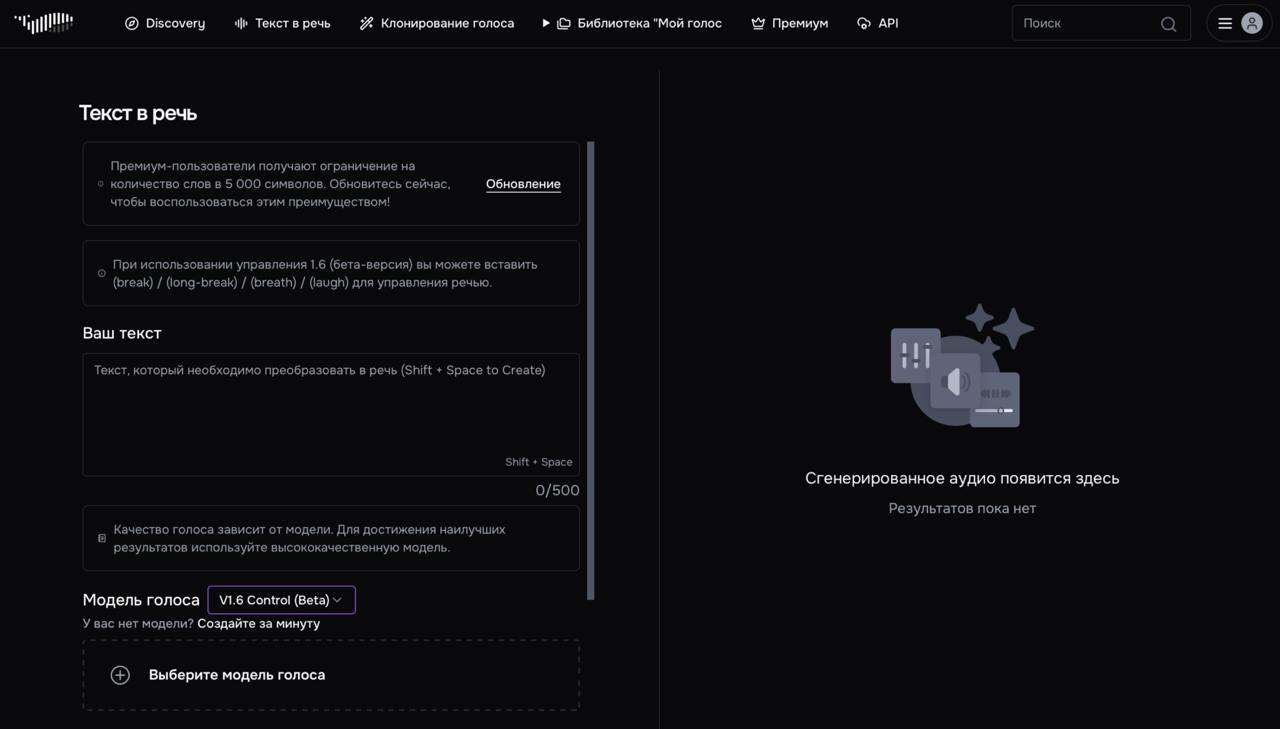Open the Премиум menu item

(x=789, y=23)
